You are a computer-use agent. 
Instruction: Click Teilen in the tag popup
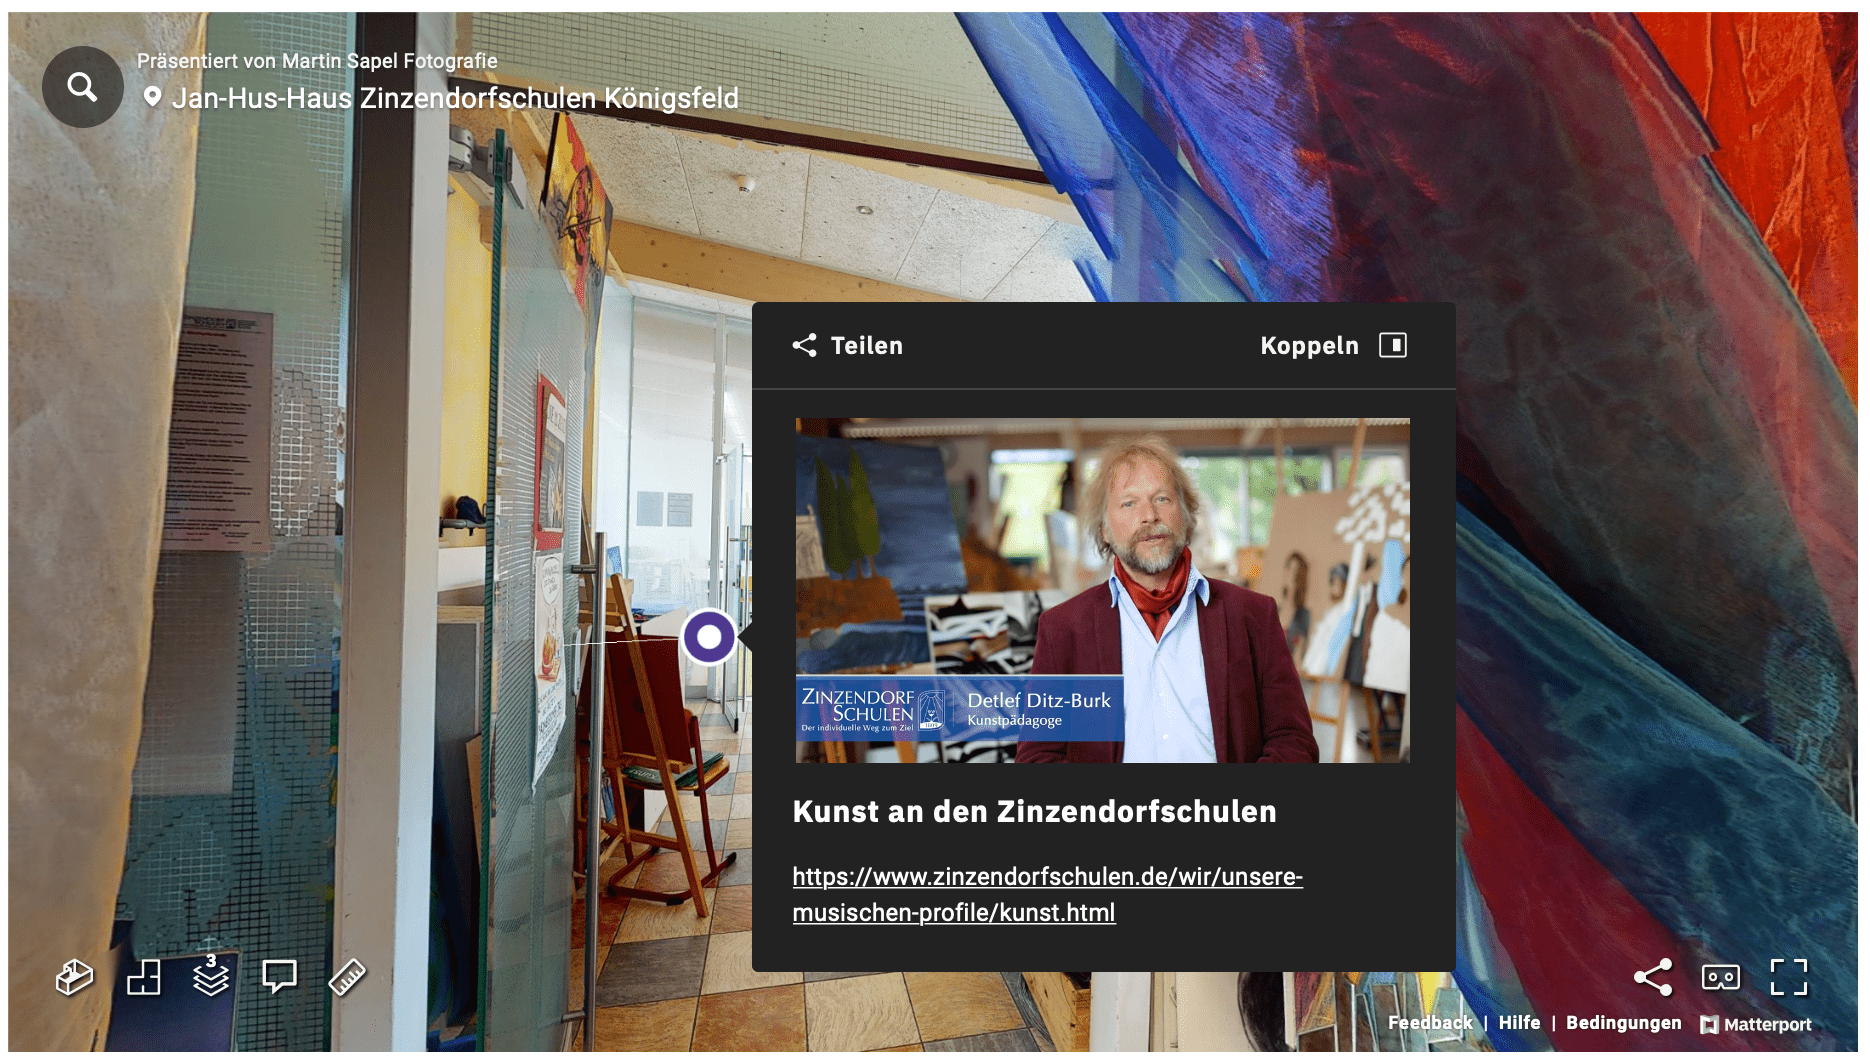coord(848,346)
